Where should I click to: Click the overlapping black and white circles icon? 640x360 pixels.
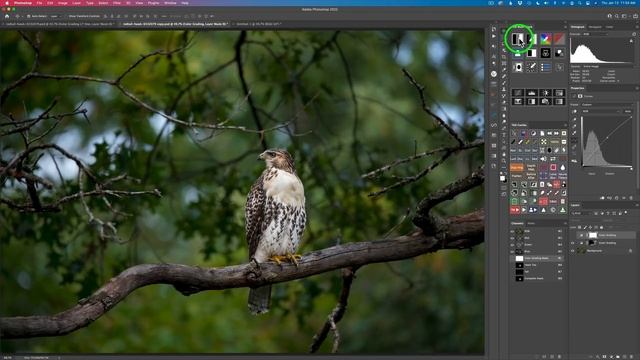pyautogui.click(x=559, y=53)
